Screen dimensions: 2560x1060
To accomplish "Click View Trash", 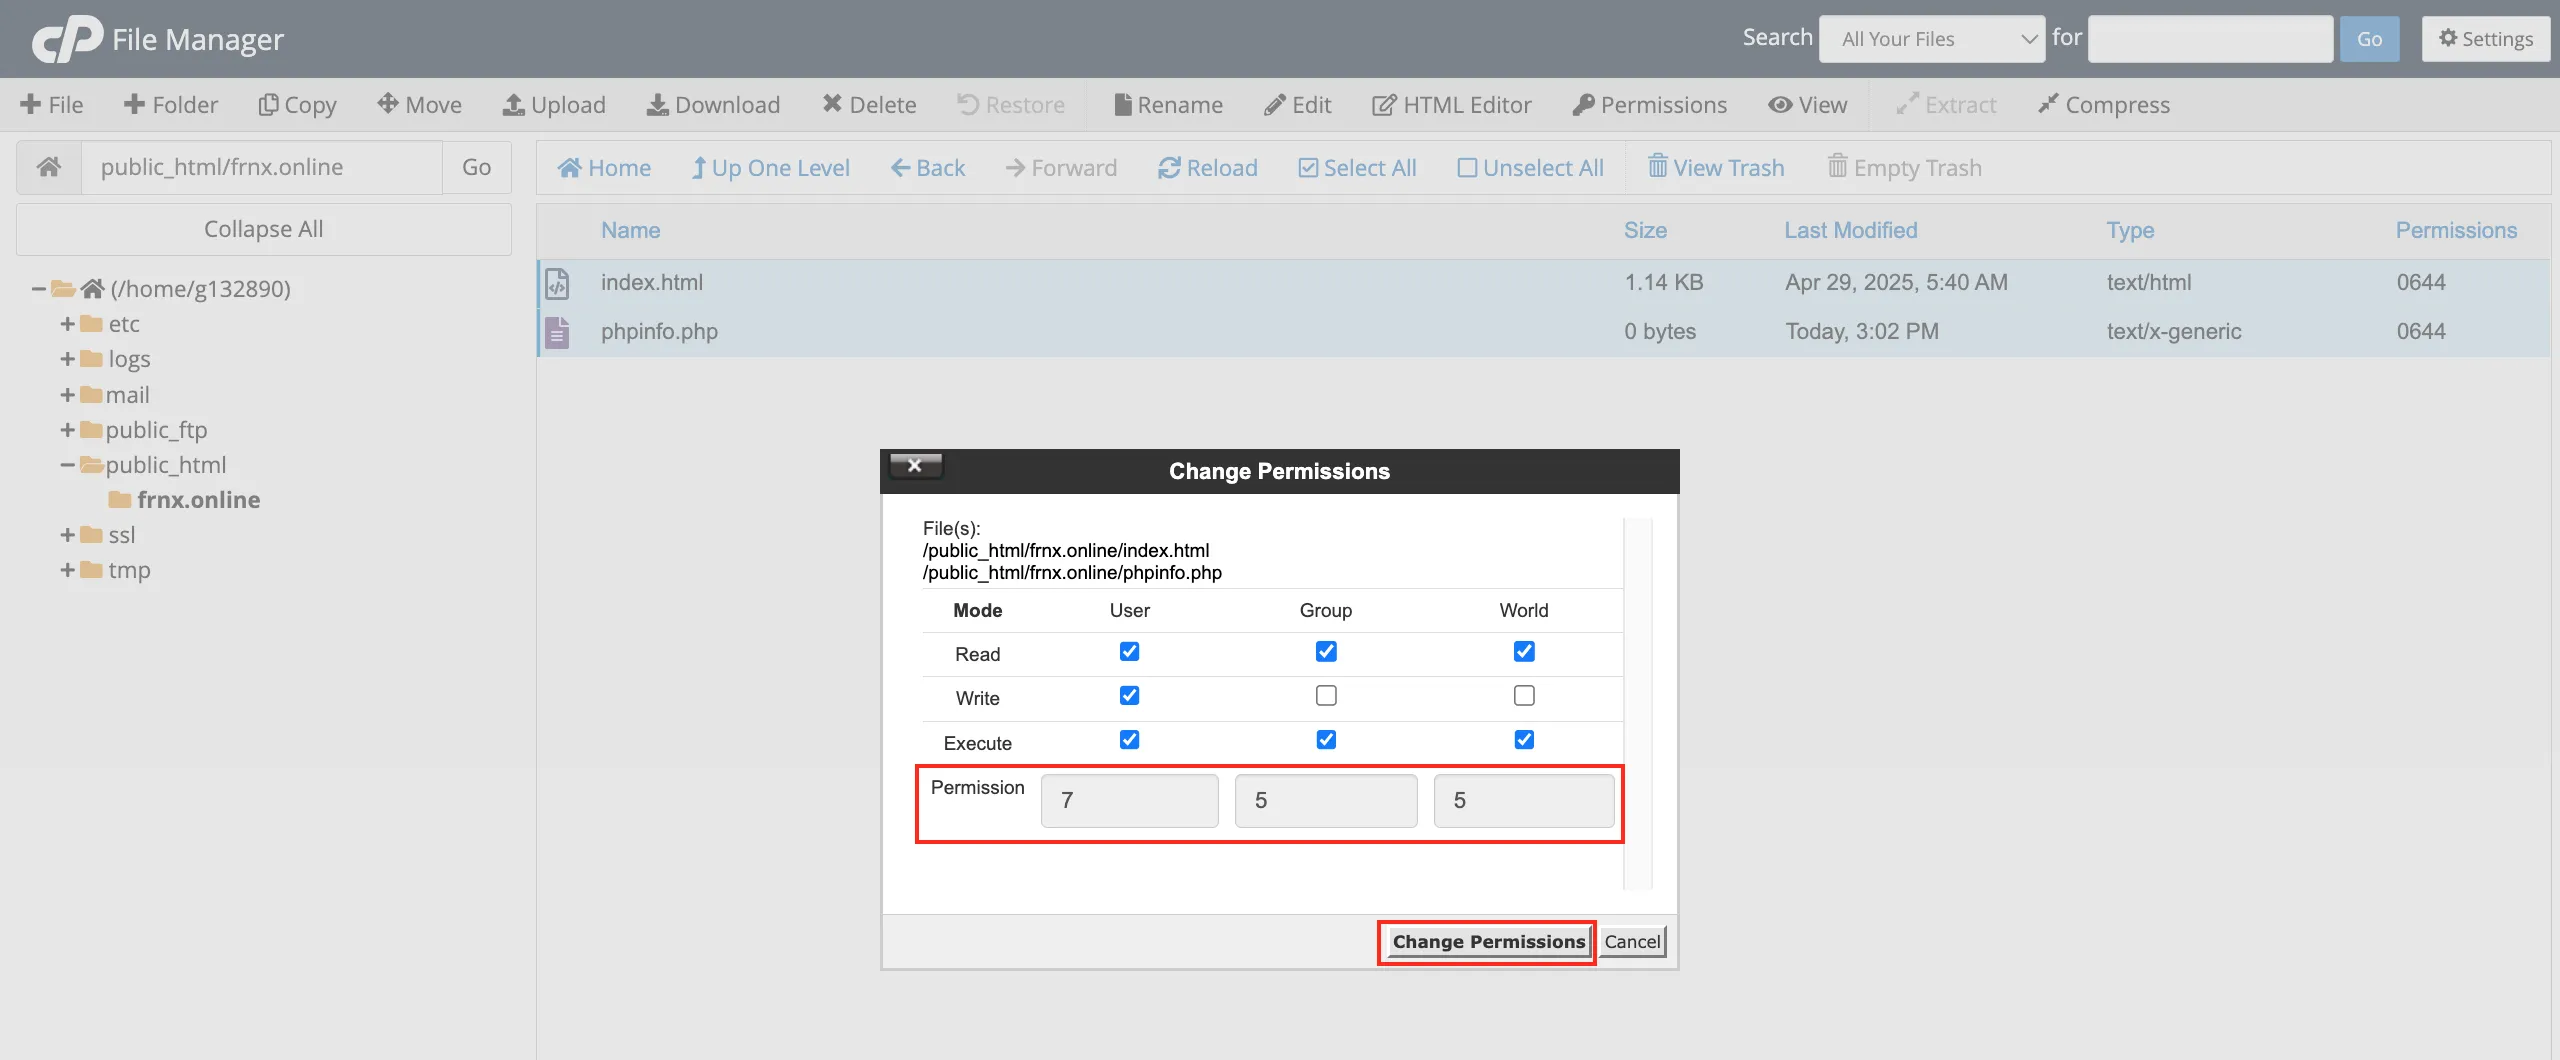I will (x=1716, y=167).
